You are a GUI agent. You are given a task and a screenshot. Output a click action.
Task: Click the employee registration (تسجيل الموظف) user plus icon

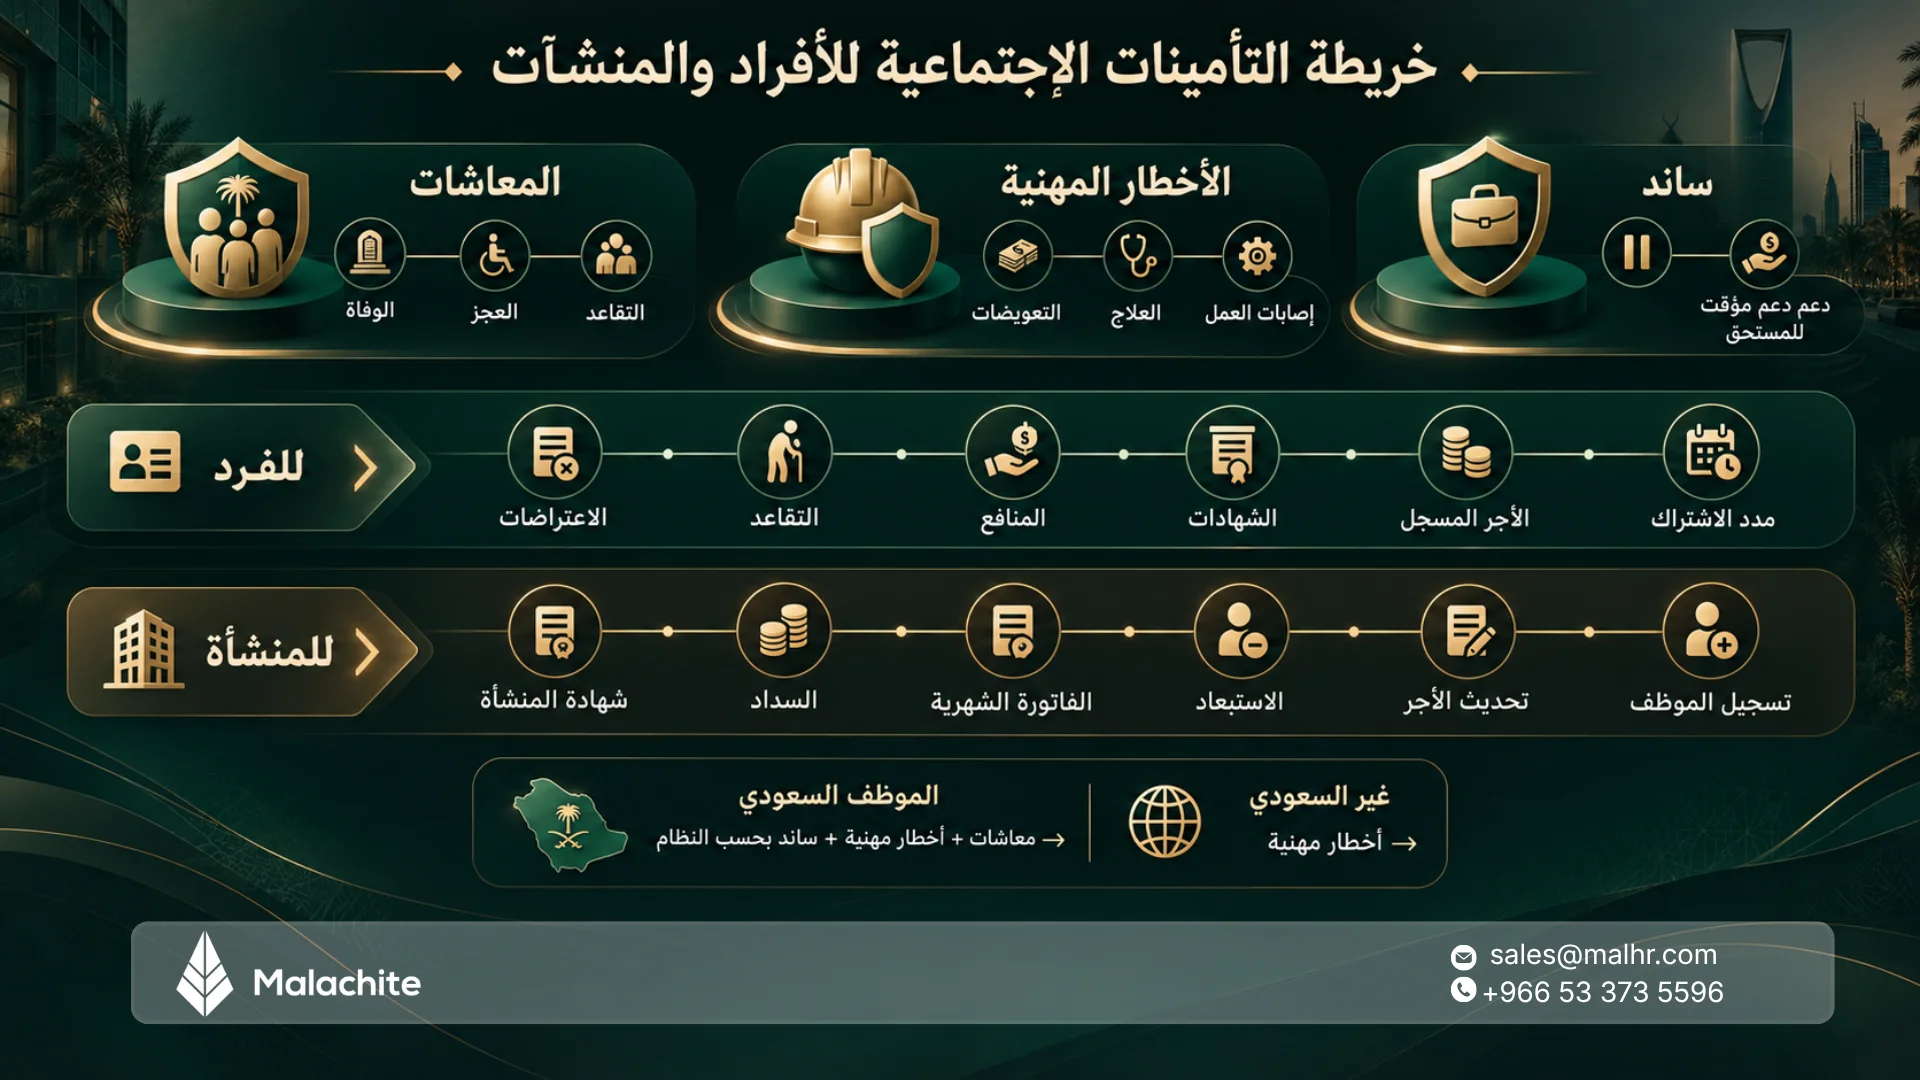pos(1710,631)
